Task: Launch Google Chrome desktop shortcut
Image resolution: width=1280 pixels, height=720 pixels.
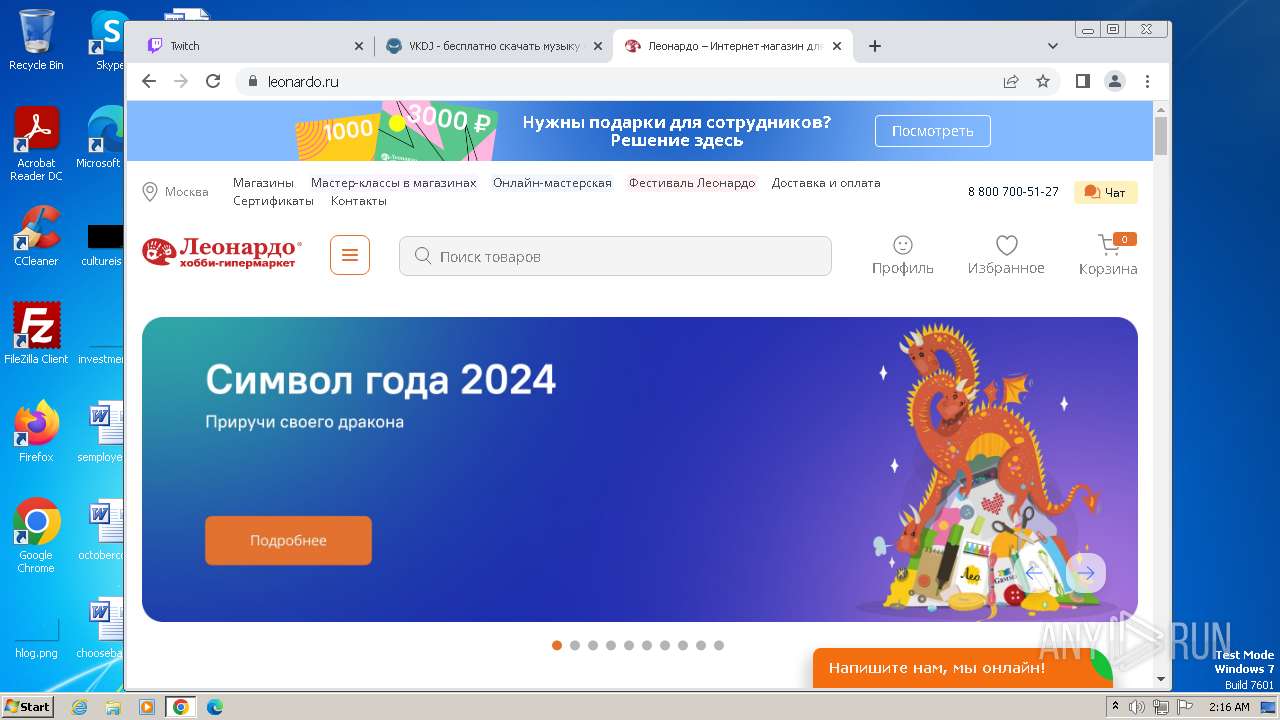Action: (x=36, y=536)
